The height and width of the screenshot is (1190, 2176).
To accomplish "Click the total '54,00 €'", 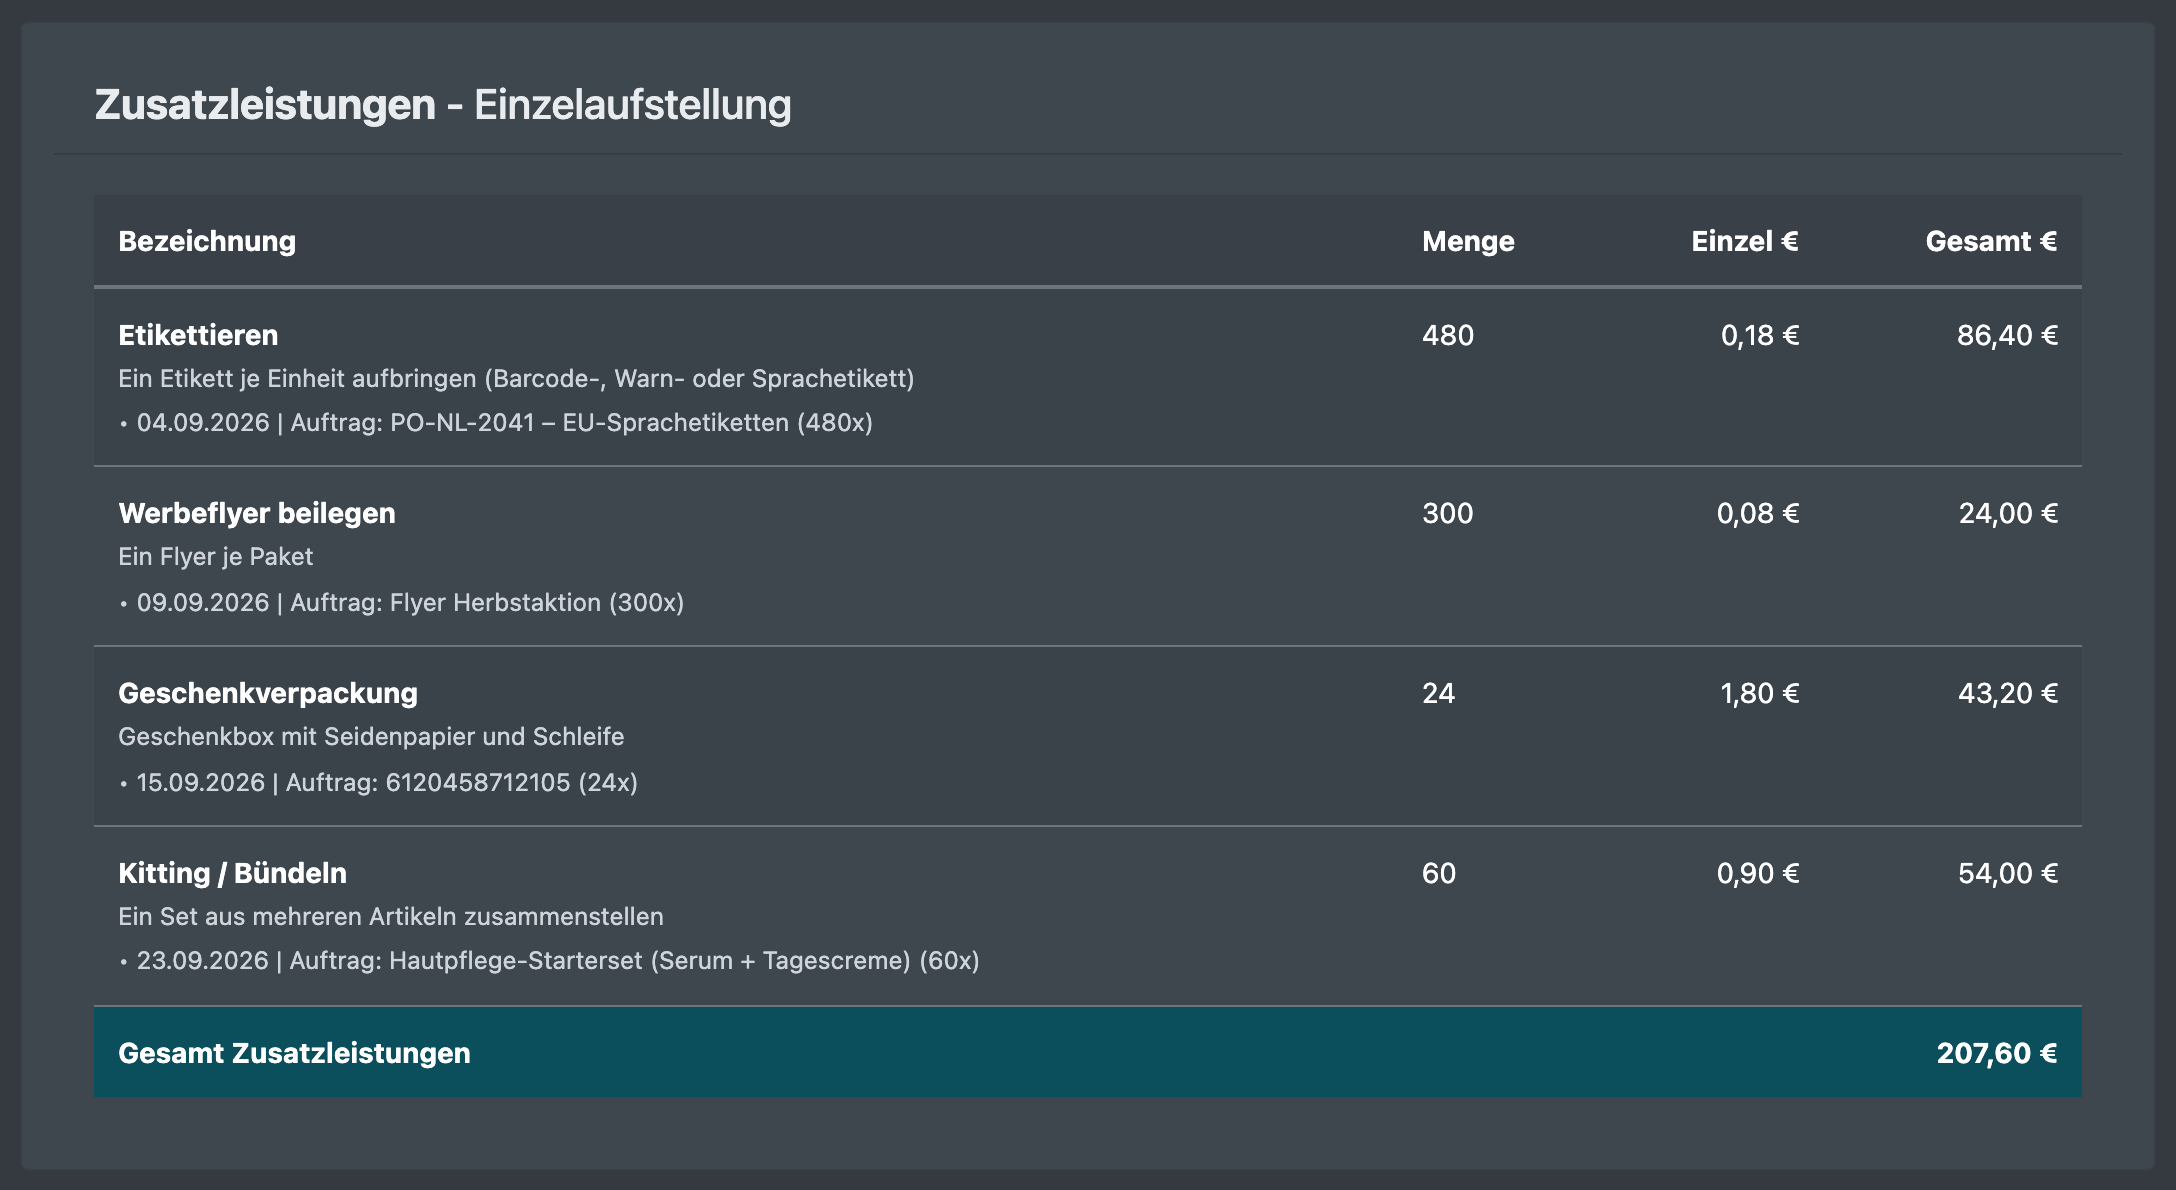I will [x=2008, y=873].
